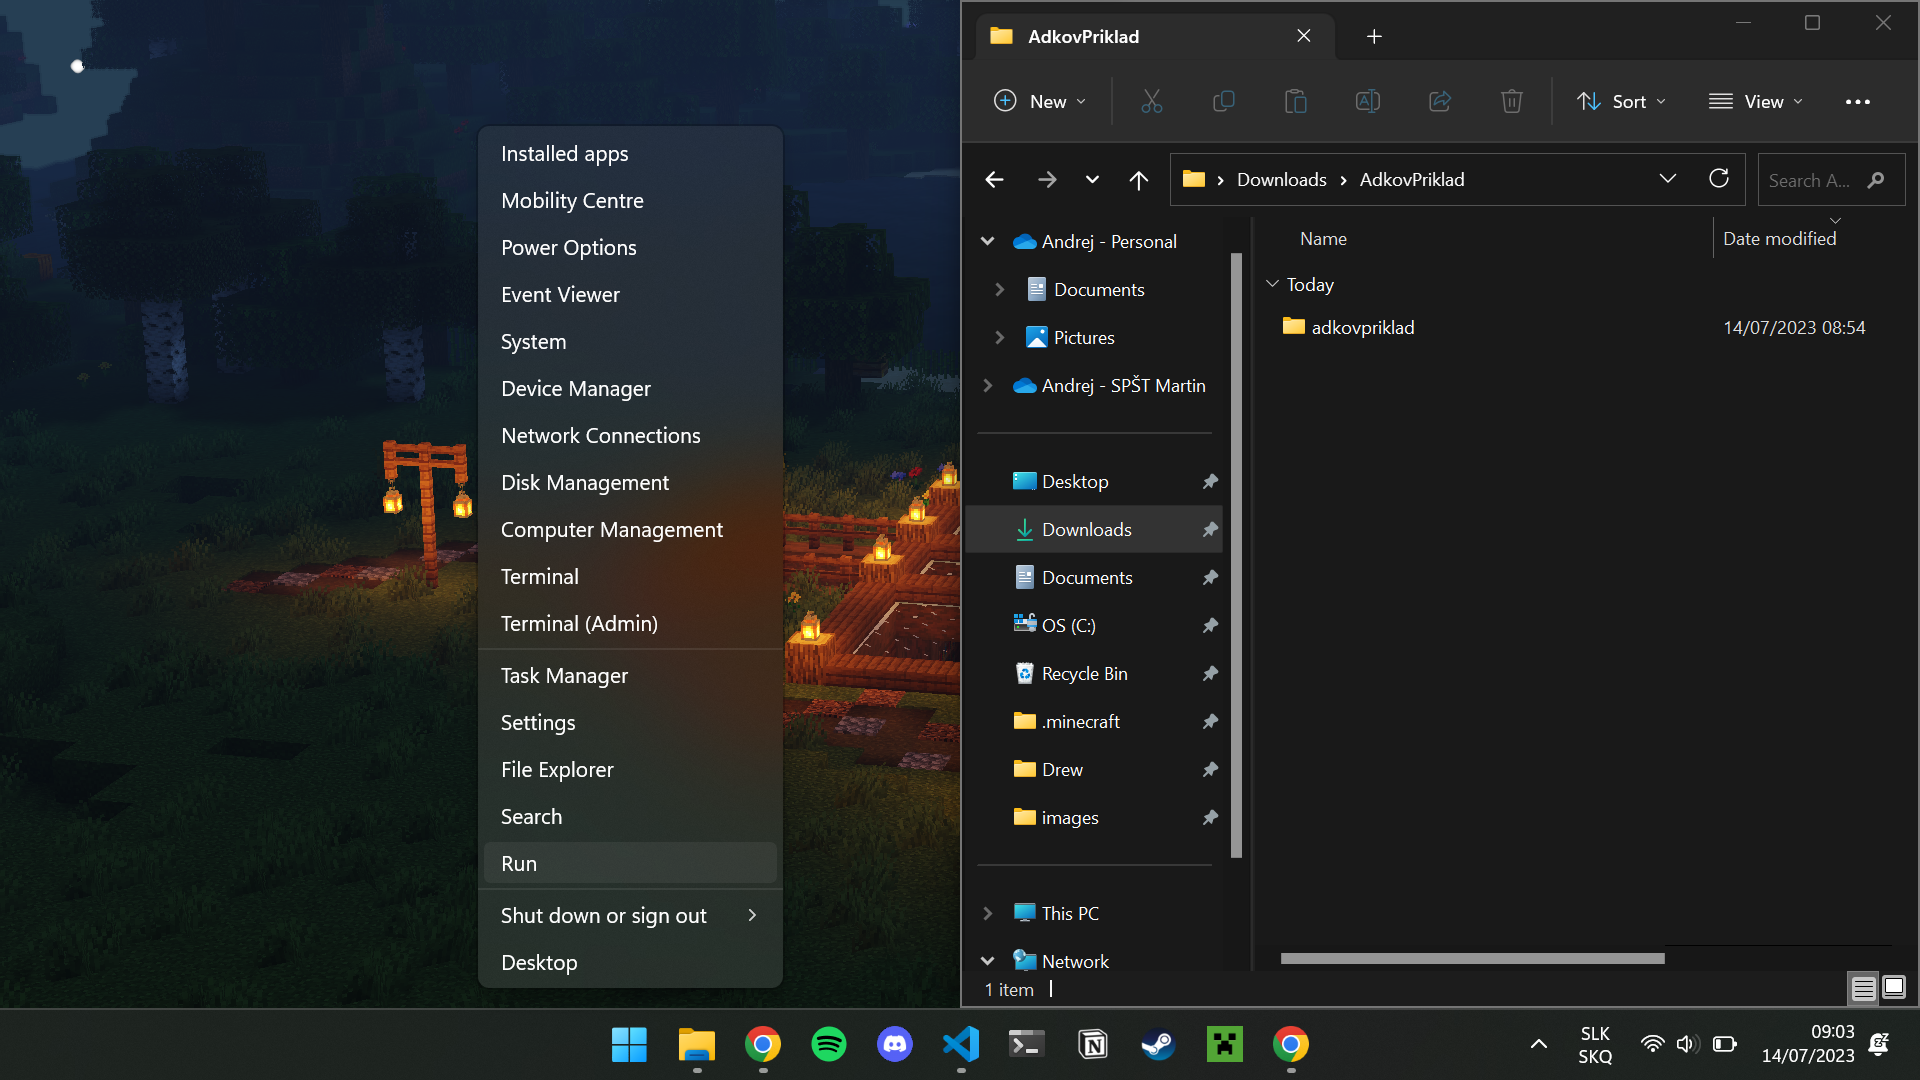Viewport: 1920px width, 1080px height.
Task: Open Settings from the Win+X menu
Action: pyautogui.click(x=630, y=722)
